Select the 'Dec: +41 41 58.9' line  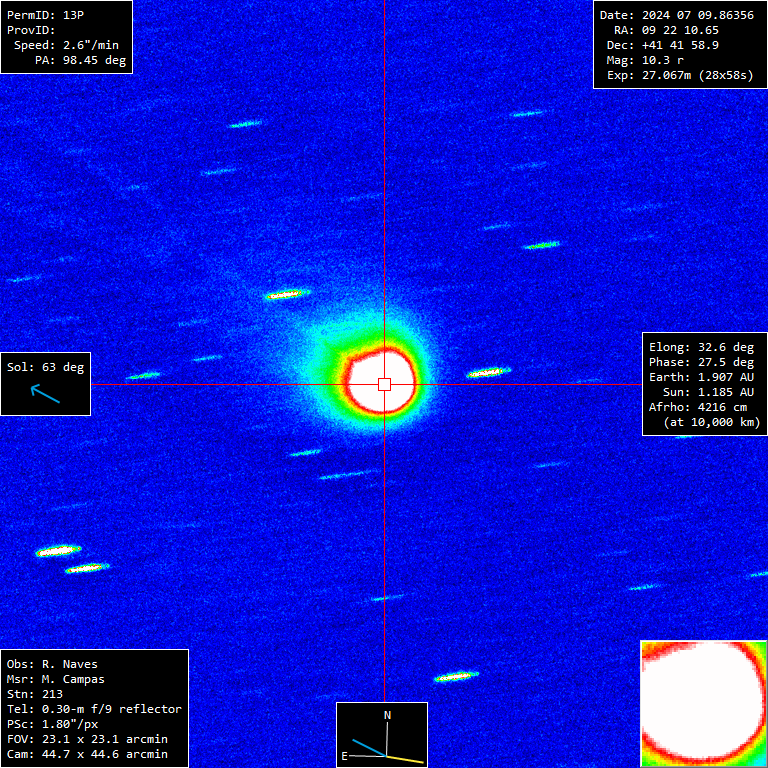tap(663, 45)
